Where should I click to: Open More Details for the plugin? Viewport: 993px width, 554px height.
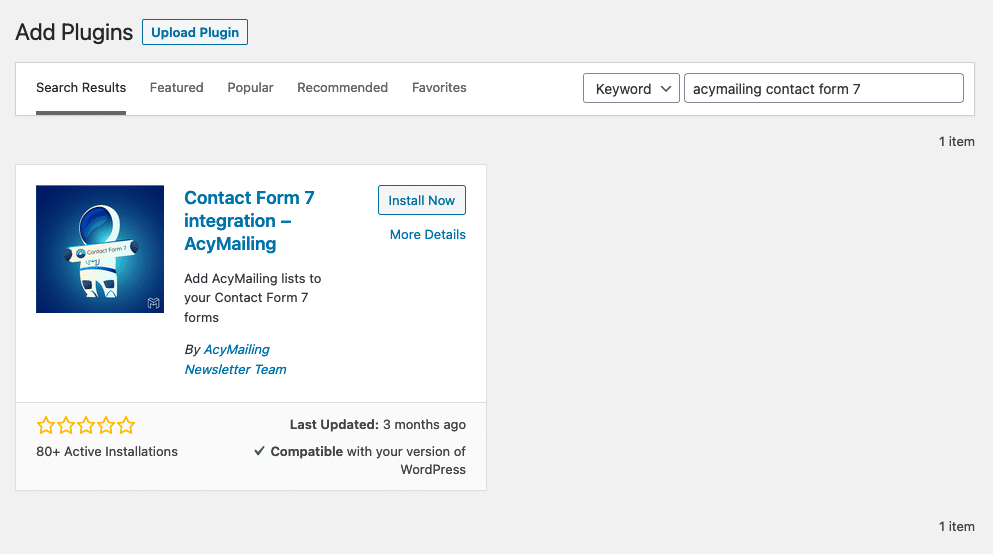(427, 234)
